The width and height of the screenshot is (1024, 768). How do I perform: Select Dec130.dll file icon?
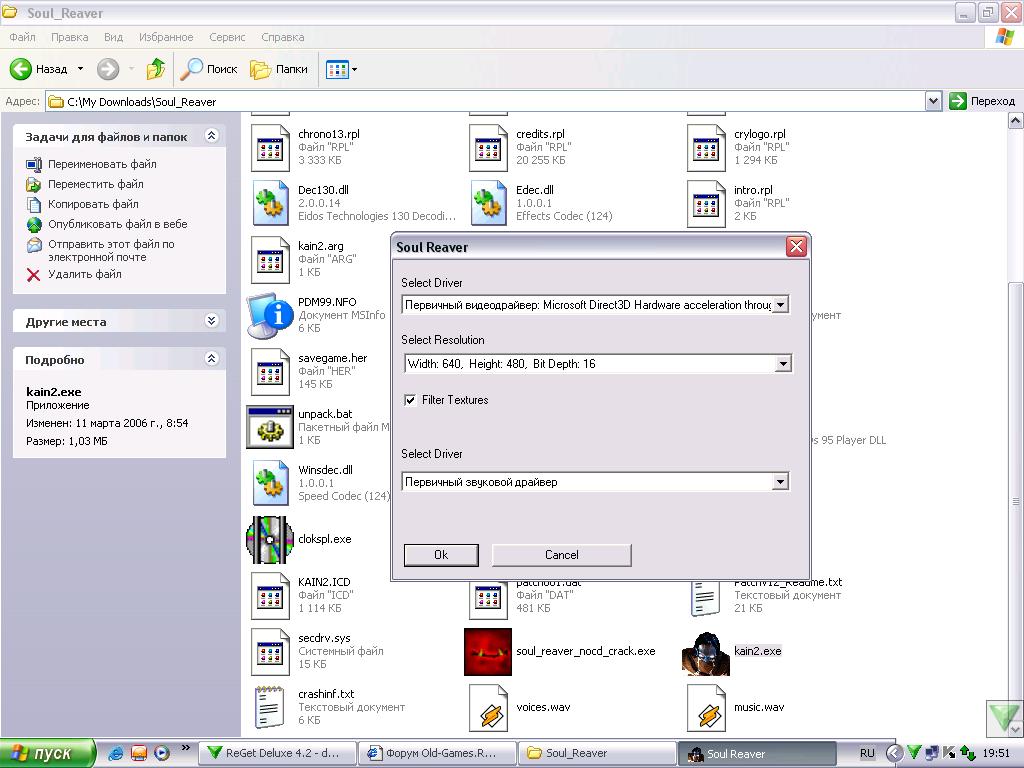tap(270, 203)
